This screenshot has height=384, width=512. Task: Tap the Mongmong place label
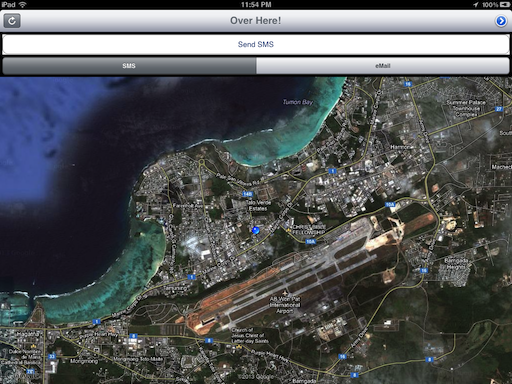point(84,361)
